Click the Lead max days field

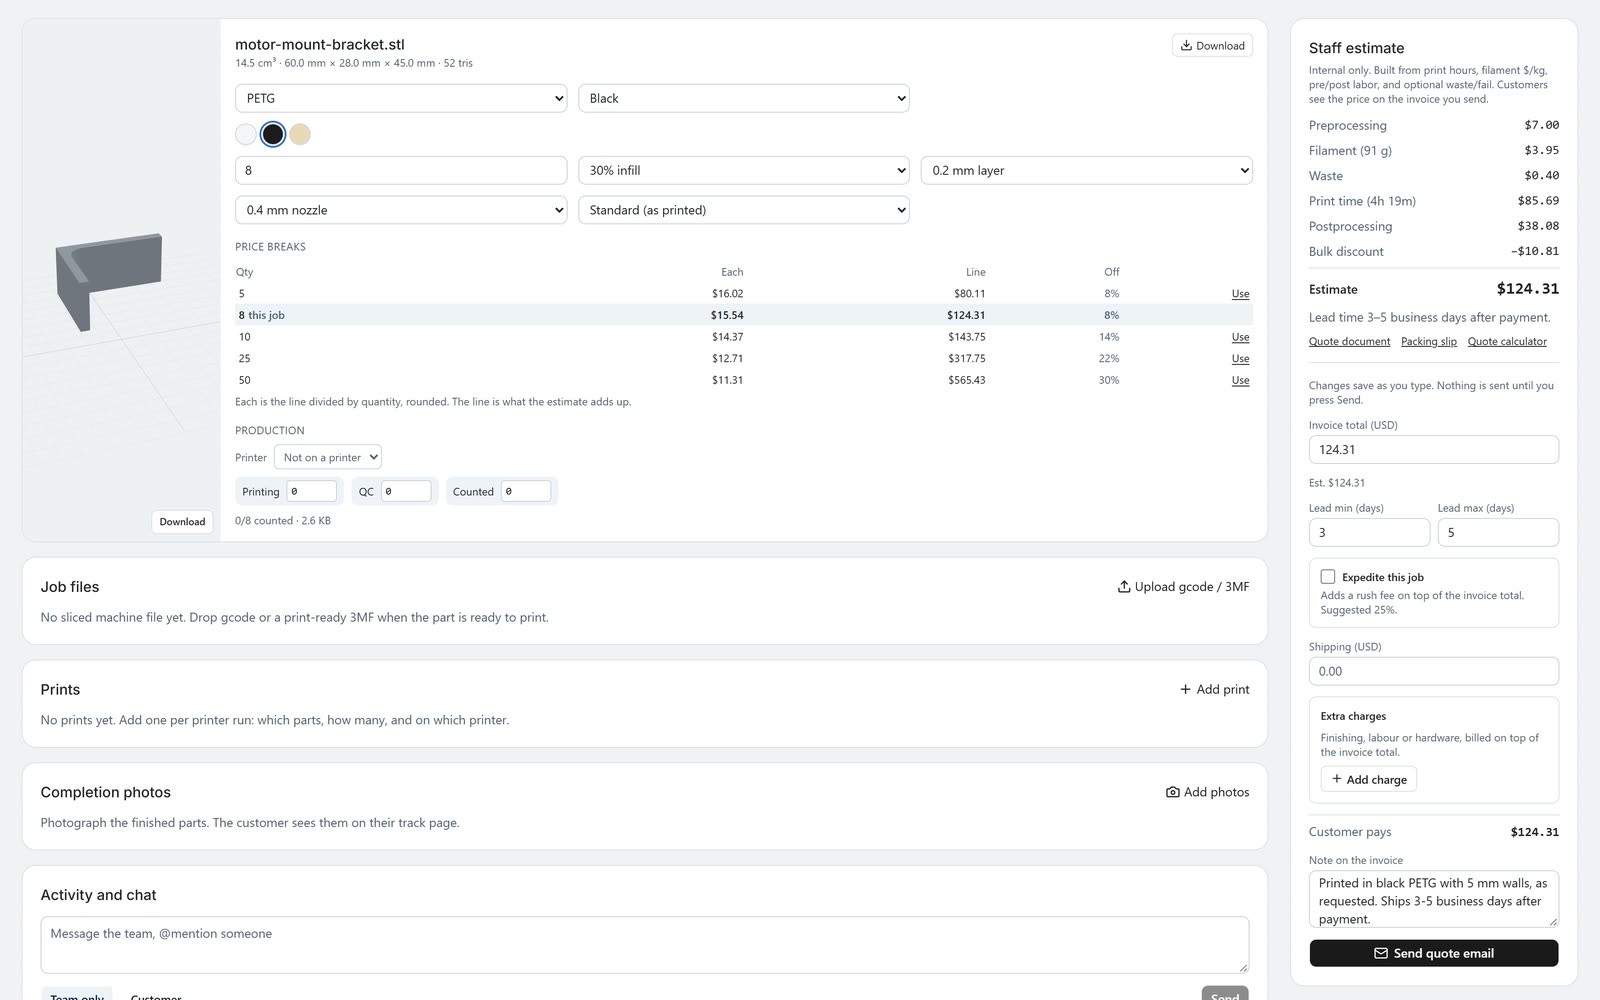1498,533
